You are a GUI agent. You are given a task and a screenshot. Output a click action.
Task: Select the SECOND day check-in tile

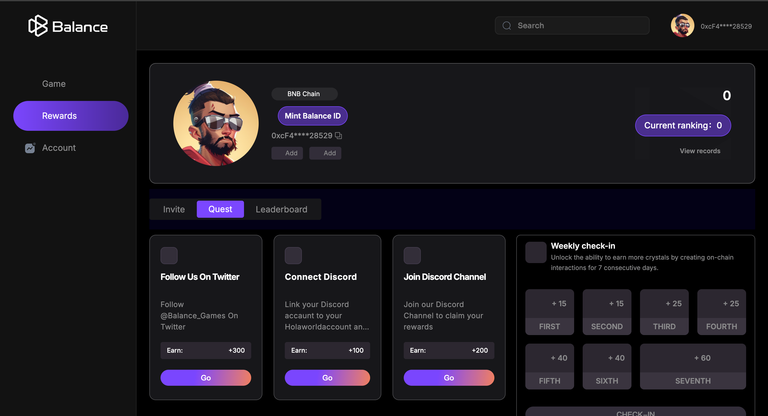click(x=607, y=312)
